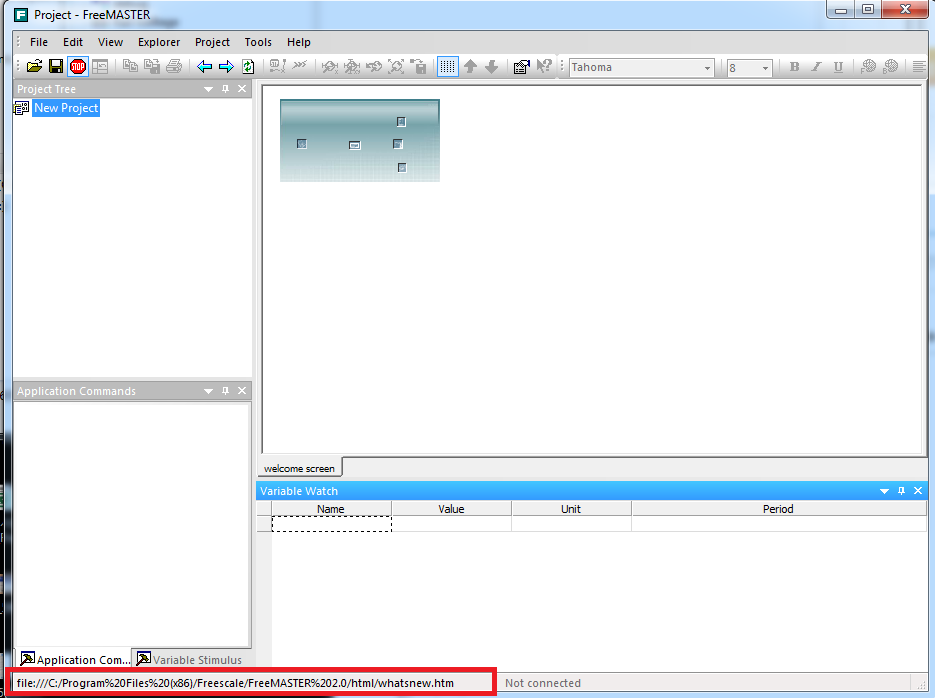This screenshot has width=935, height=698.
Task: Open the Tahoma font dropdown
Action: click(707, 67)
